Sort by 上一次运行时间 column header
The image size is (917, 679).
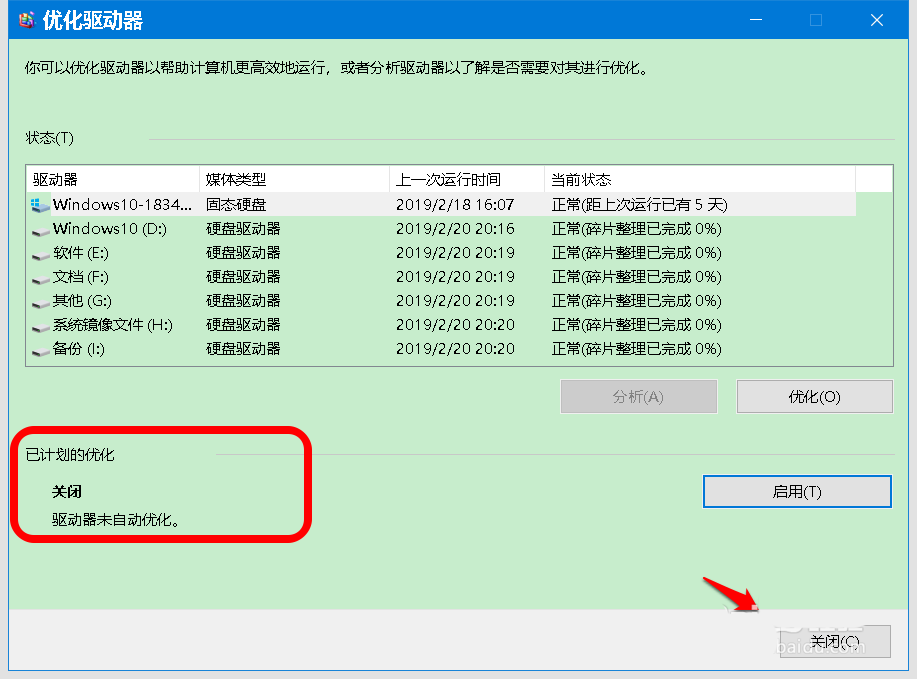click(467, 180)
